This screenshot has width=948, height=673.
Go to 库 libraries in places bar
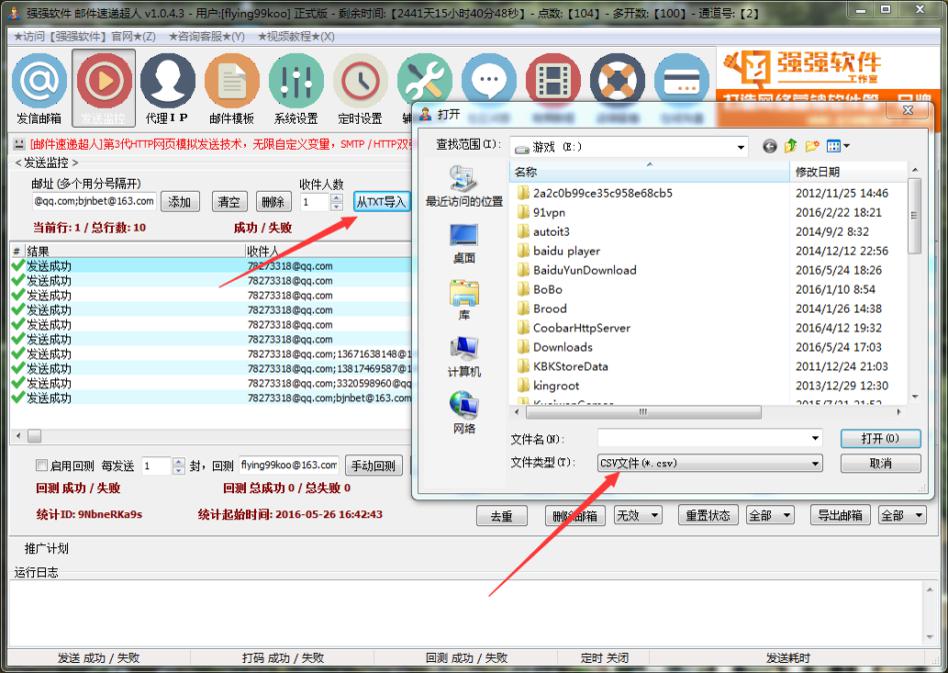tap(464, 300)
